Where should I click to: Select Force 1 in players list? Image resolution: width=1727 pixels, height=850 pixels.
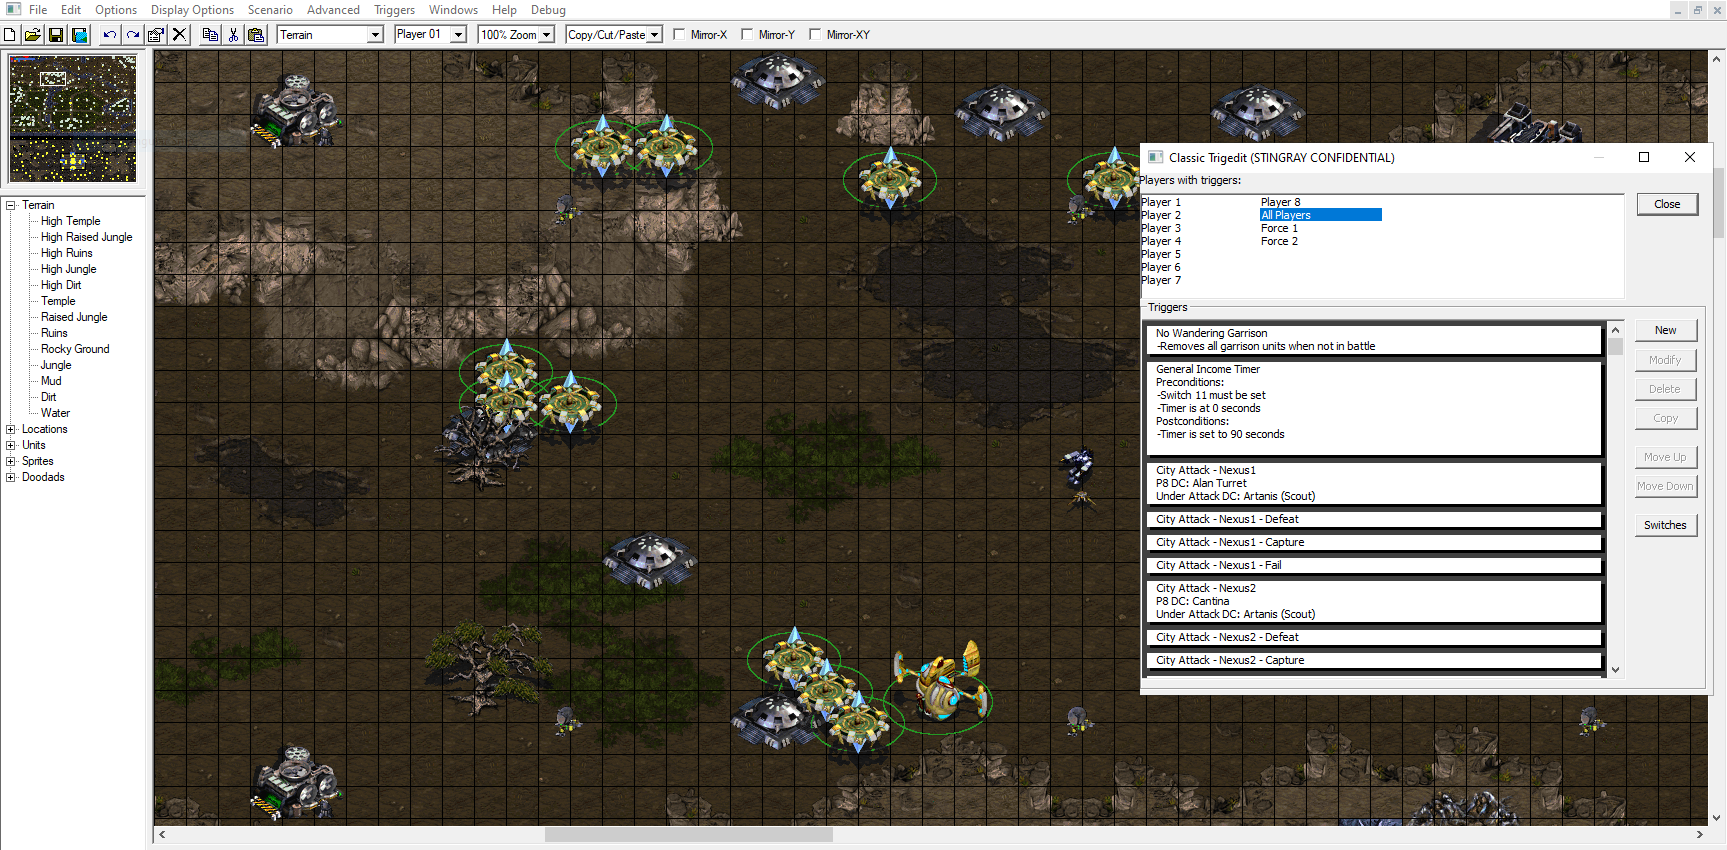1280,228
